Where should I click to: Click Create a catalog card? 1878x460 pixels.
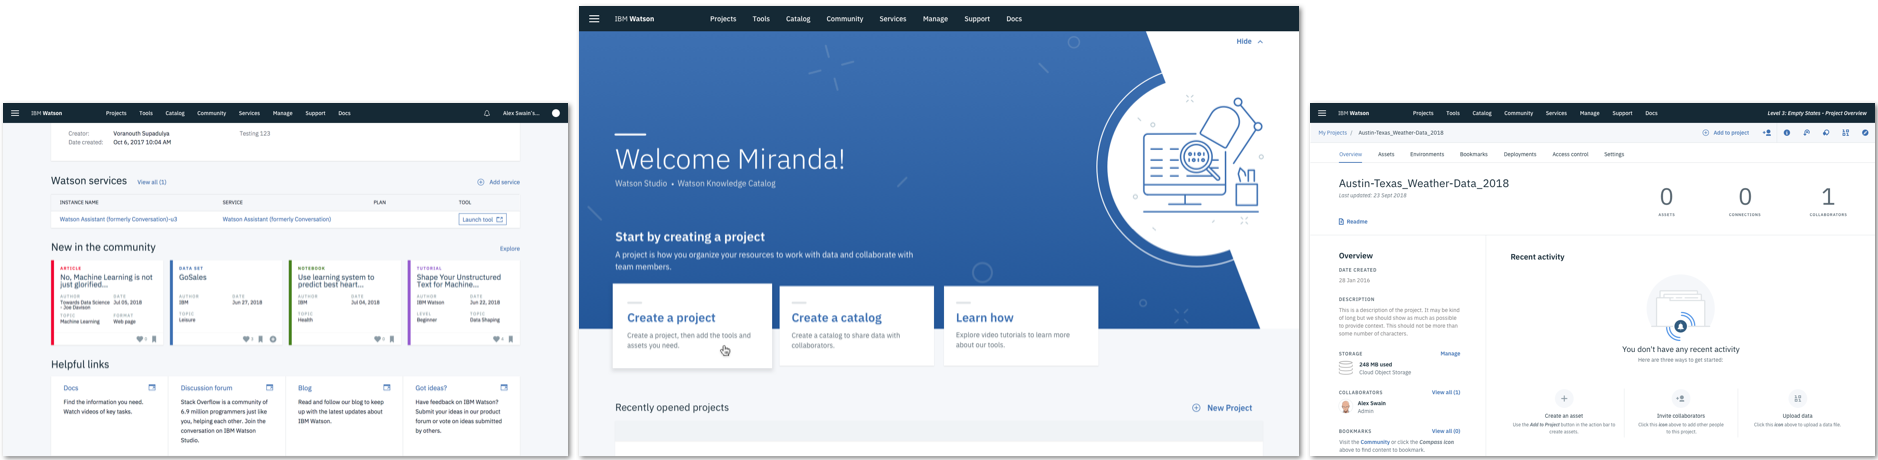(856, 326)
